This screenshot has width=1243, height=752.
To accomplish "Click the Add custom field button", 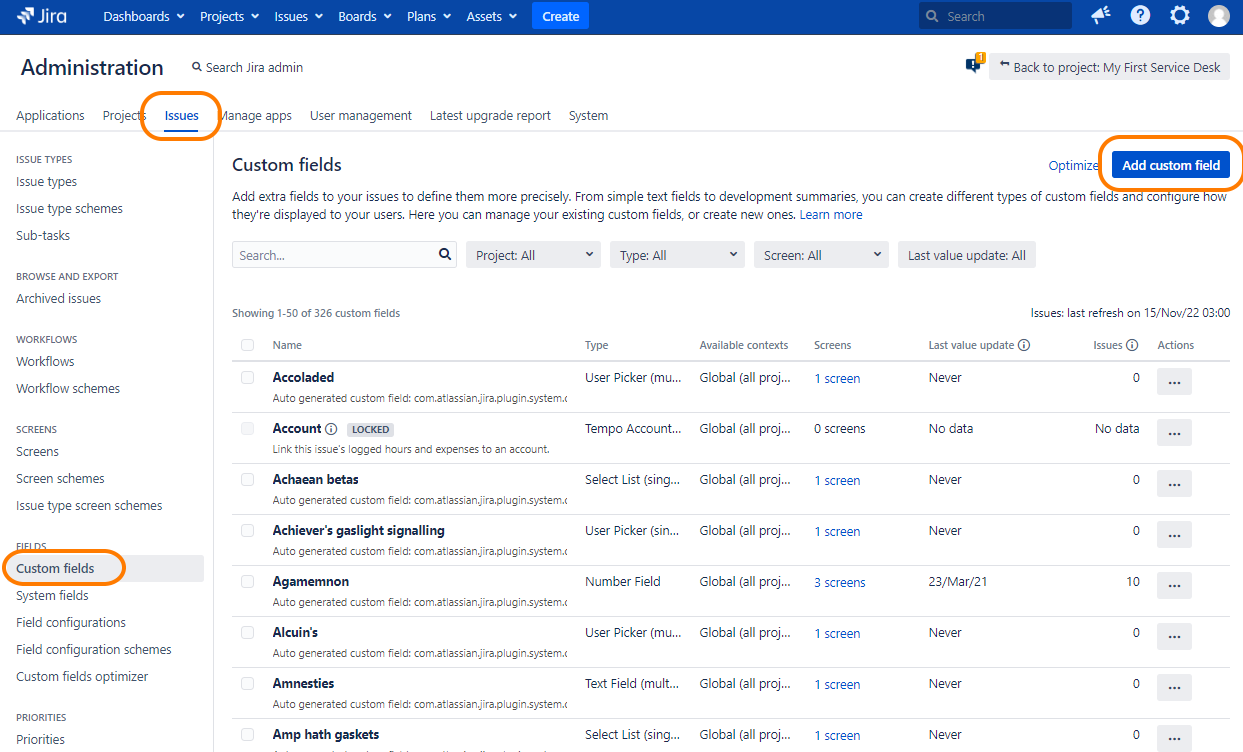I will 1170,165.
